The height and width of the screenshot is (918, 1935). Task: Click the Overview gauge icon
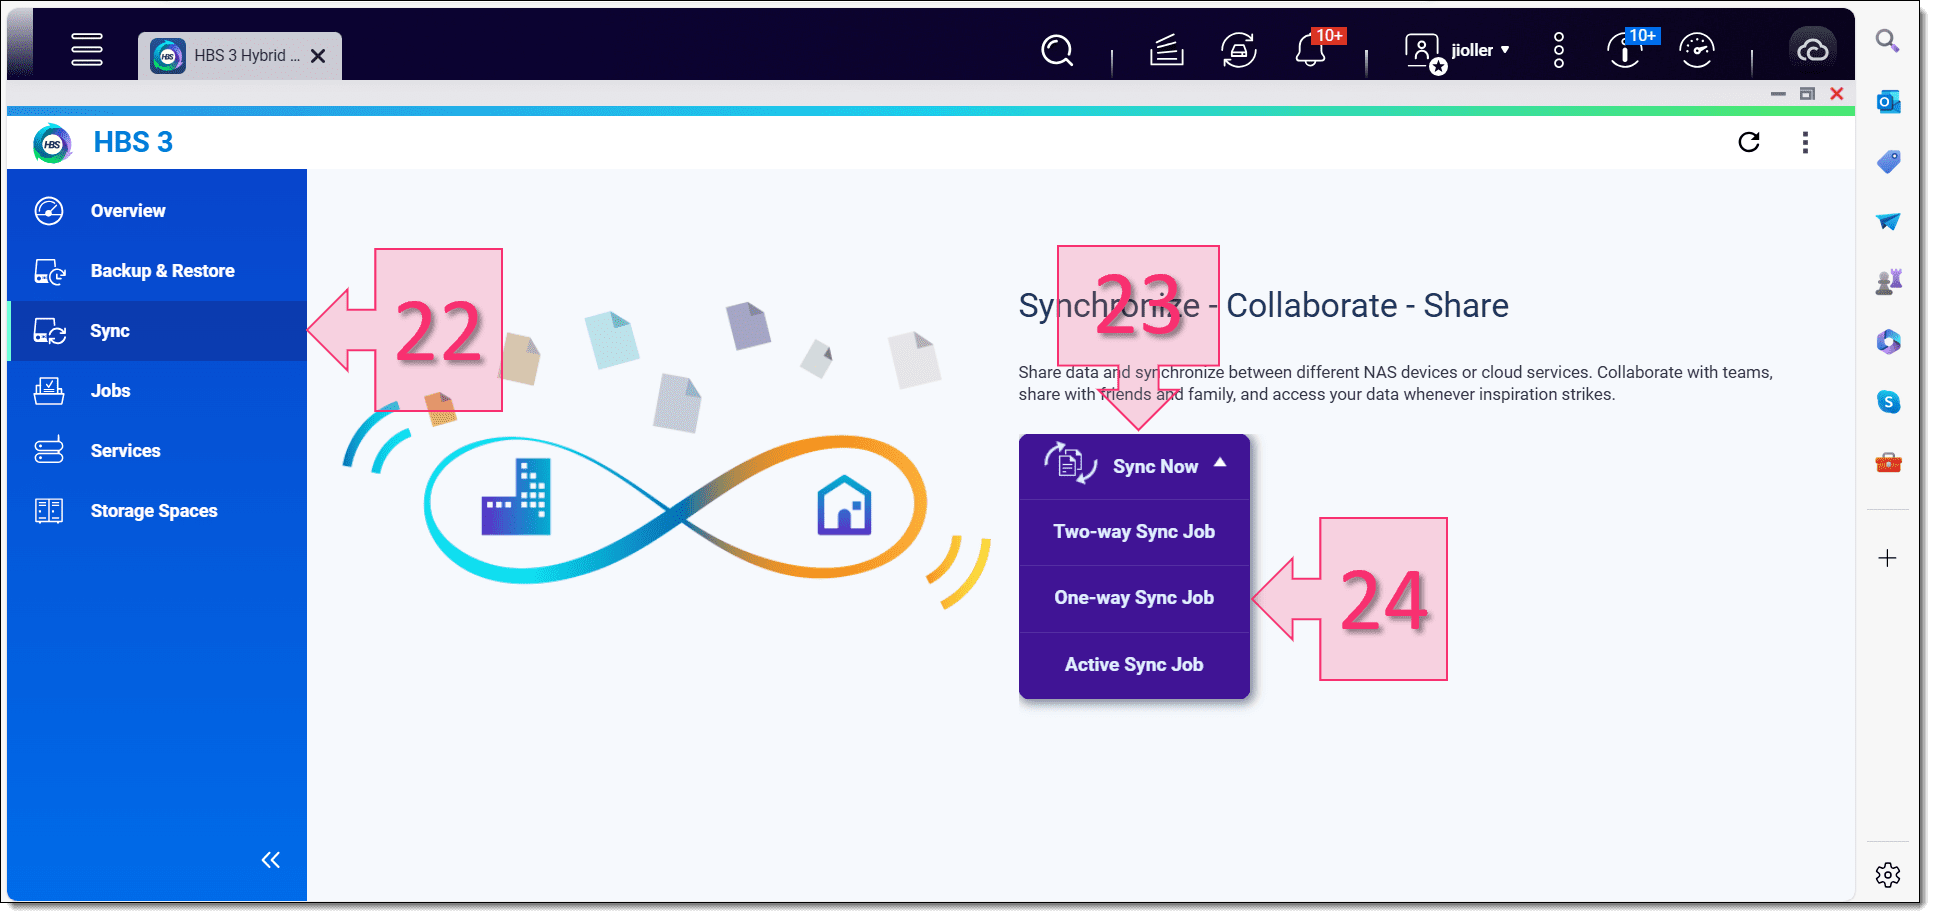point(49,211)
